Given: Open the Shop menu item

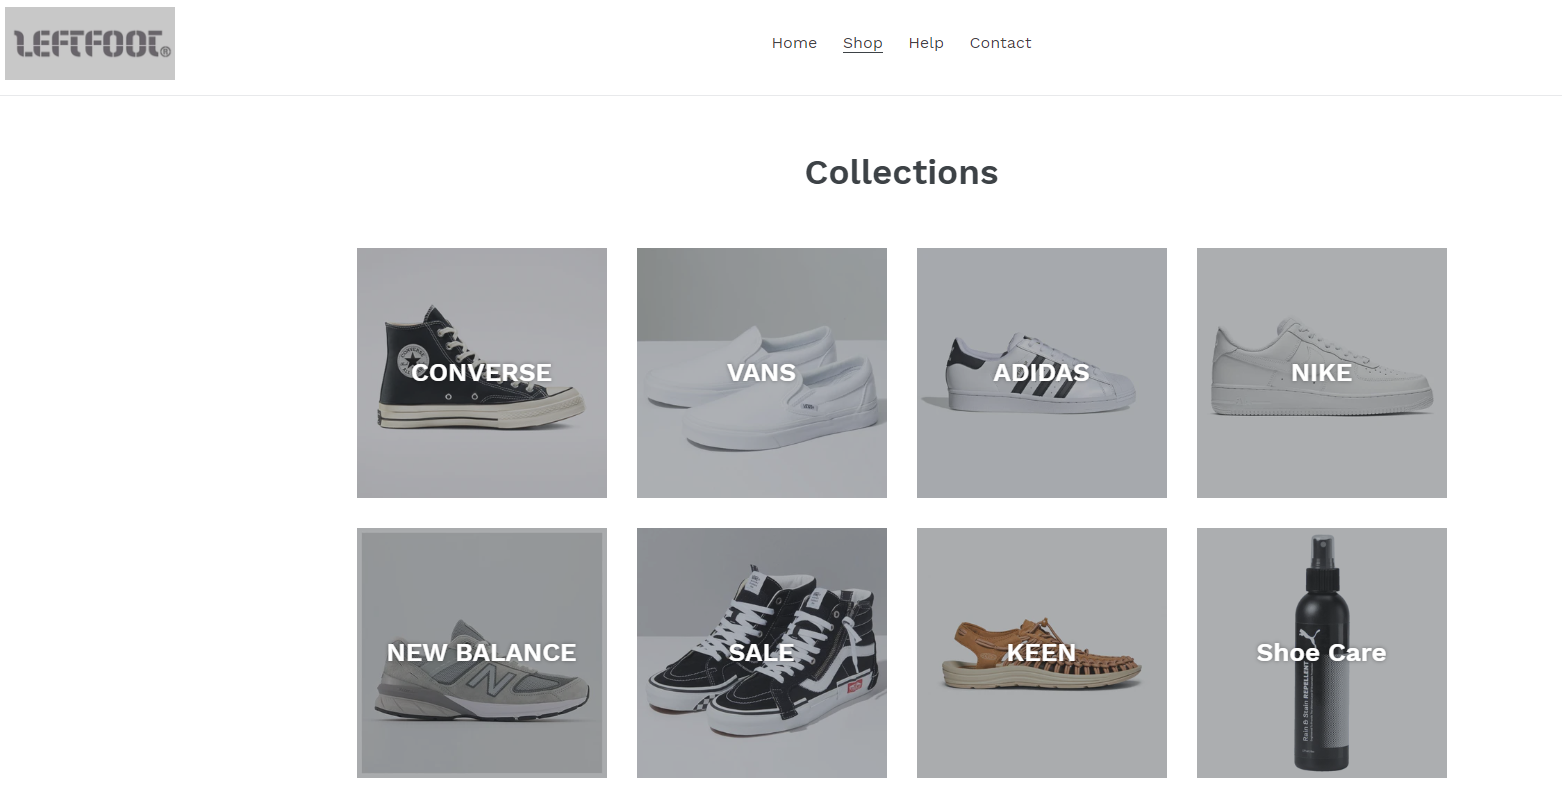Looking at the screenshot, I should point(862,43).
